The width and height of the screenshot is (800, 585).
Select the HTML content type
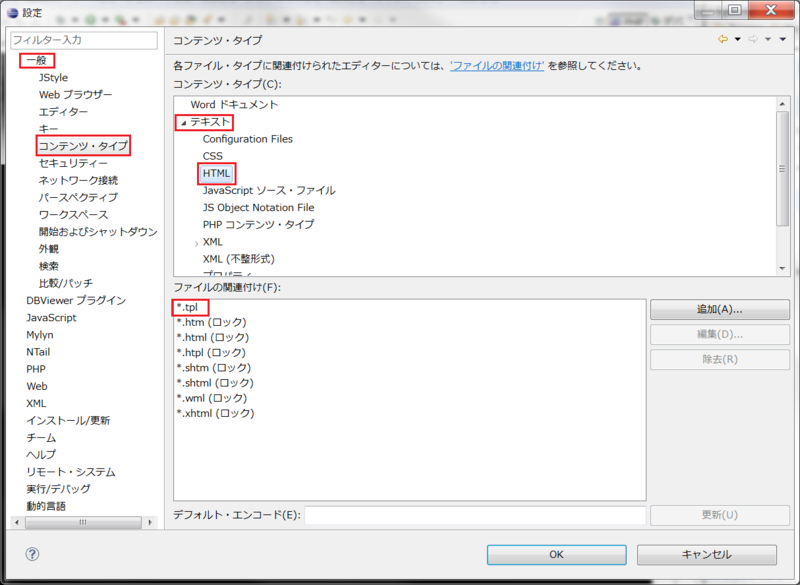coord(219,173)
